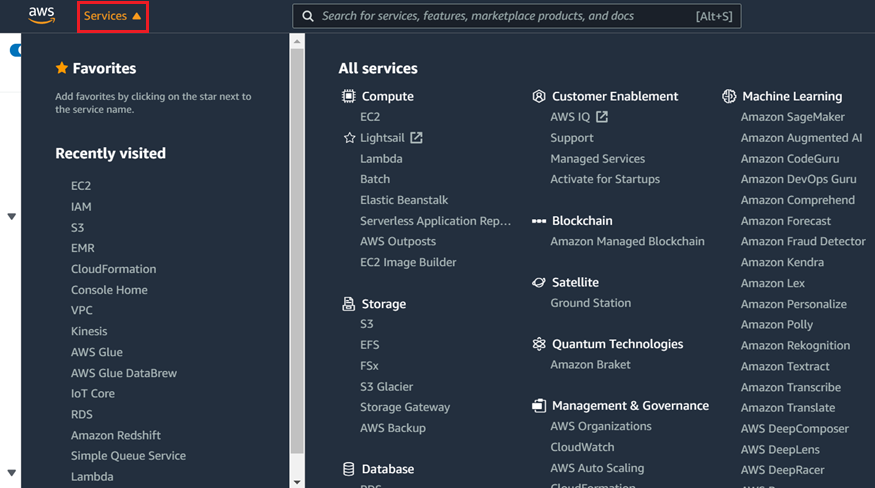Click the scroll-up arrow of the Favorites panel
Image resolution: width=875 pixels, height=488 pixels.
click(x=296, y=41)
